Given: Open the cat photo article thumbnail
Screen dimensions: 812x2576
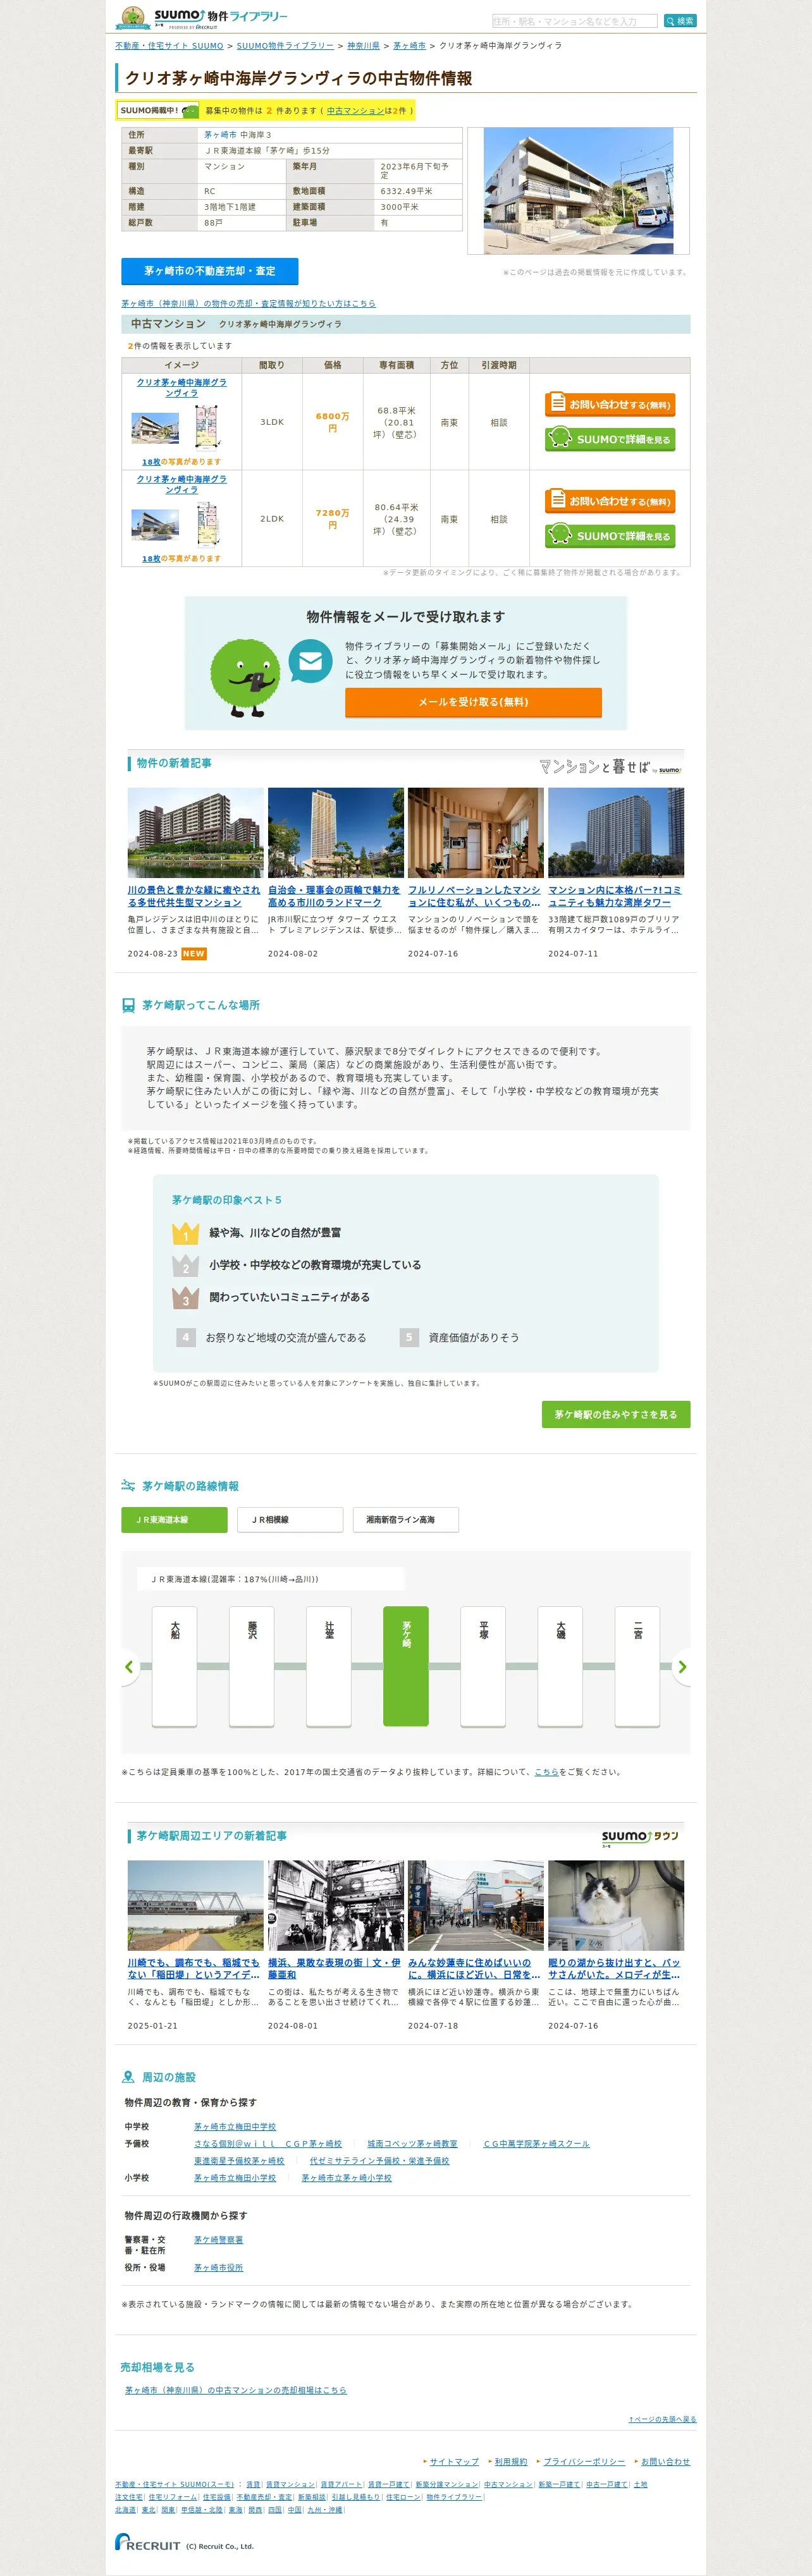Looking at the screenshot, I should tap(616, 1904).
